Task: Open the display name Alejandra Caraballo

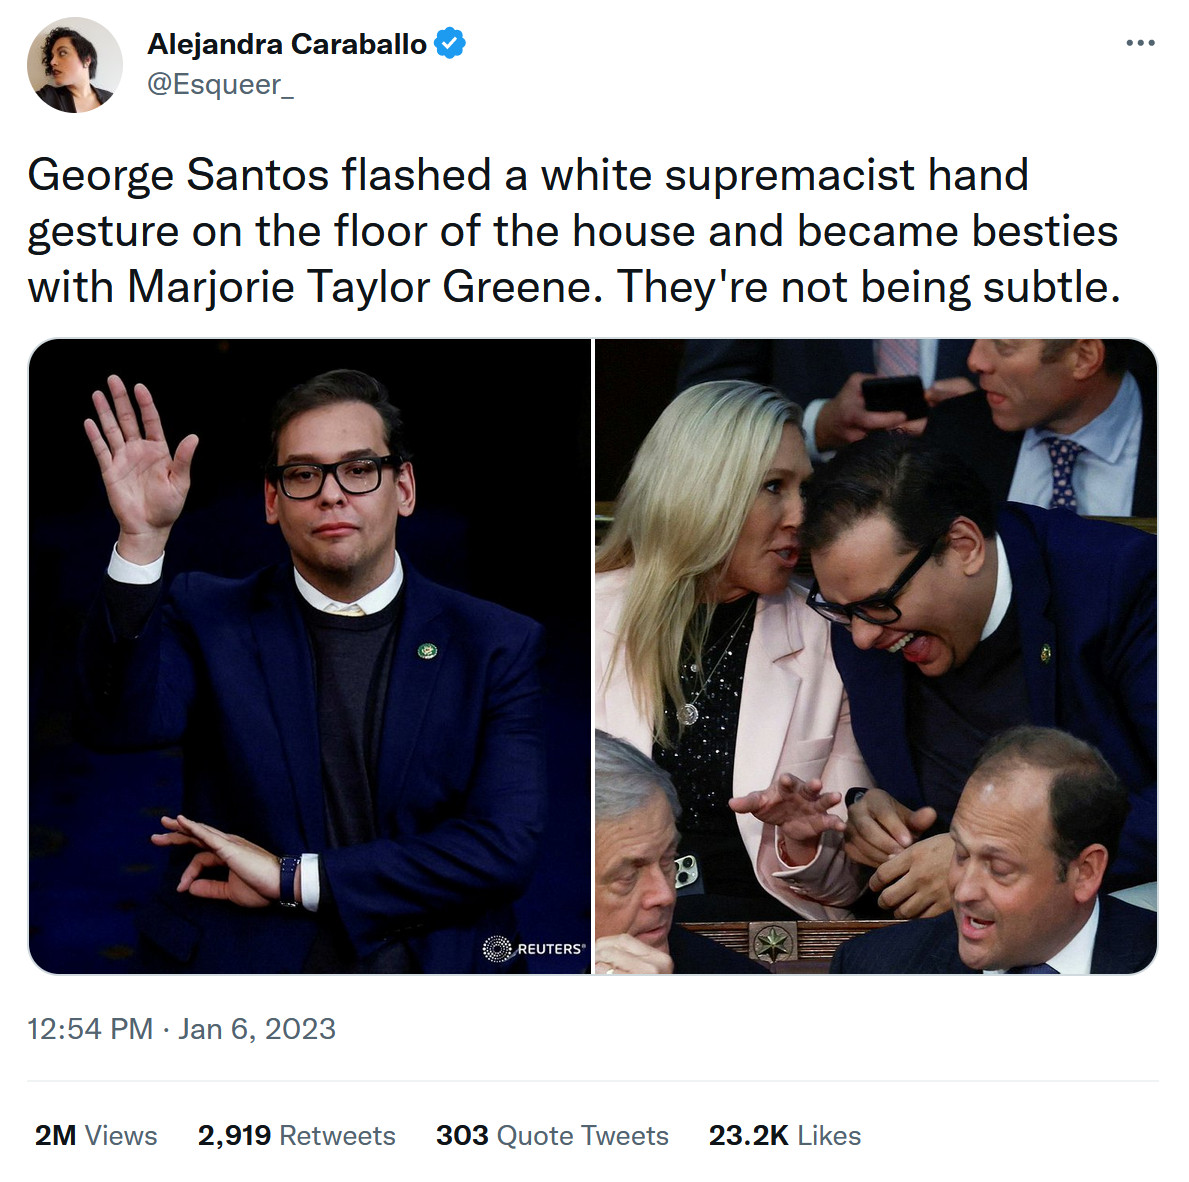Action: 287,44
